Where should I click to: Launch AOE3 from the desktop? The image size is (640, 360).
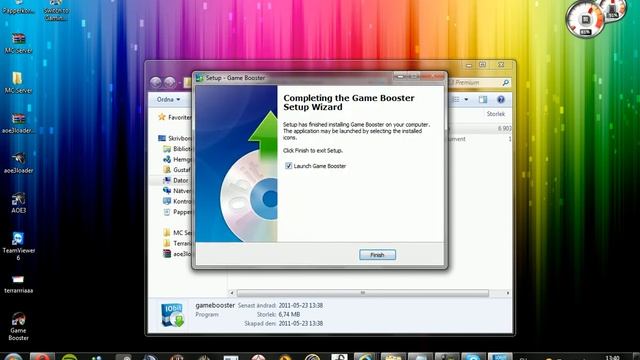[18, 203]
